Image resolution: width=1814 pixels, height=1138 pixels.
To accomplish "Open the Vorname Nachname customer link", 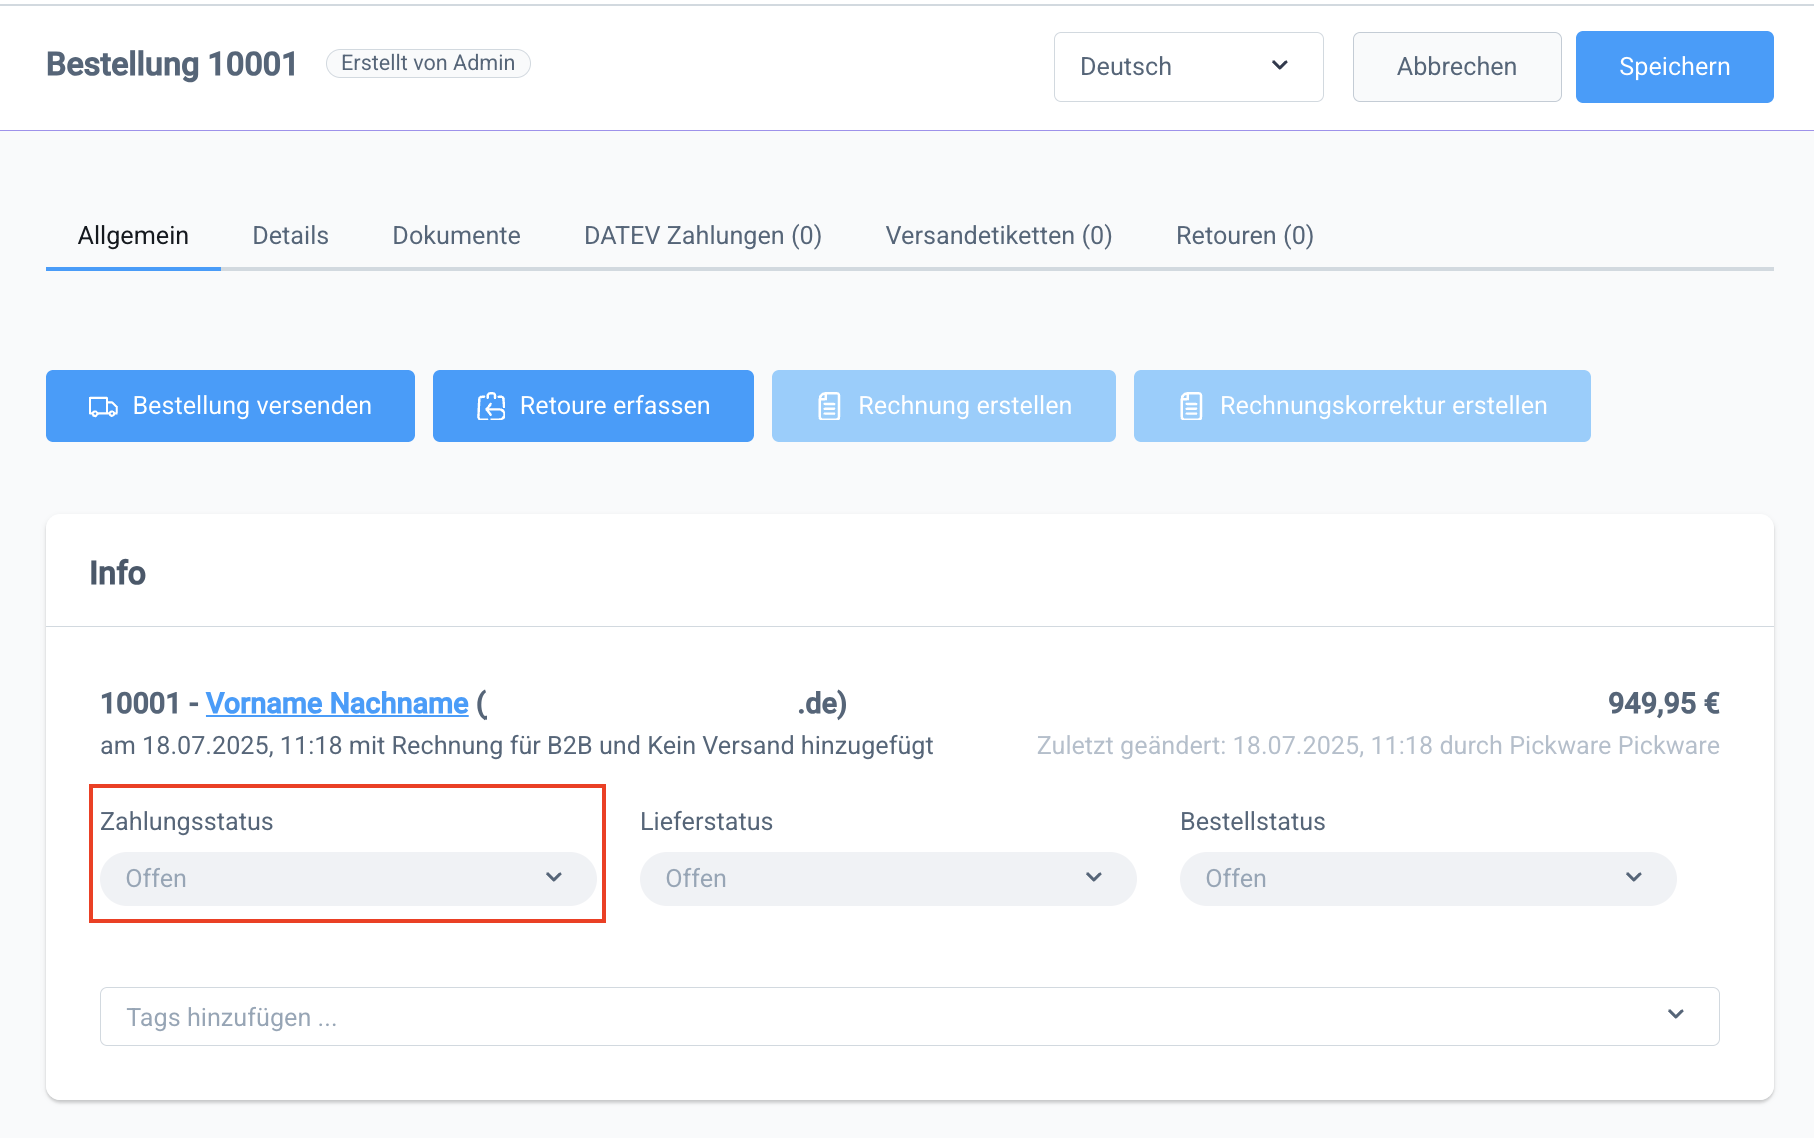I will (x=337, y=704).
